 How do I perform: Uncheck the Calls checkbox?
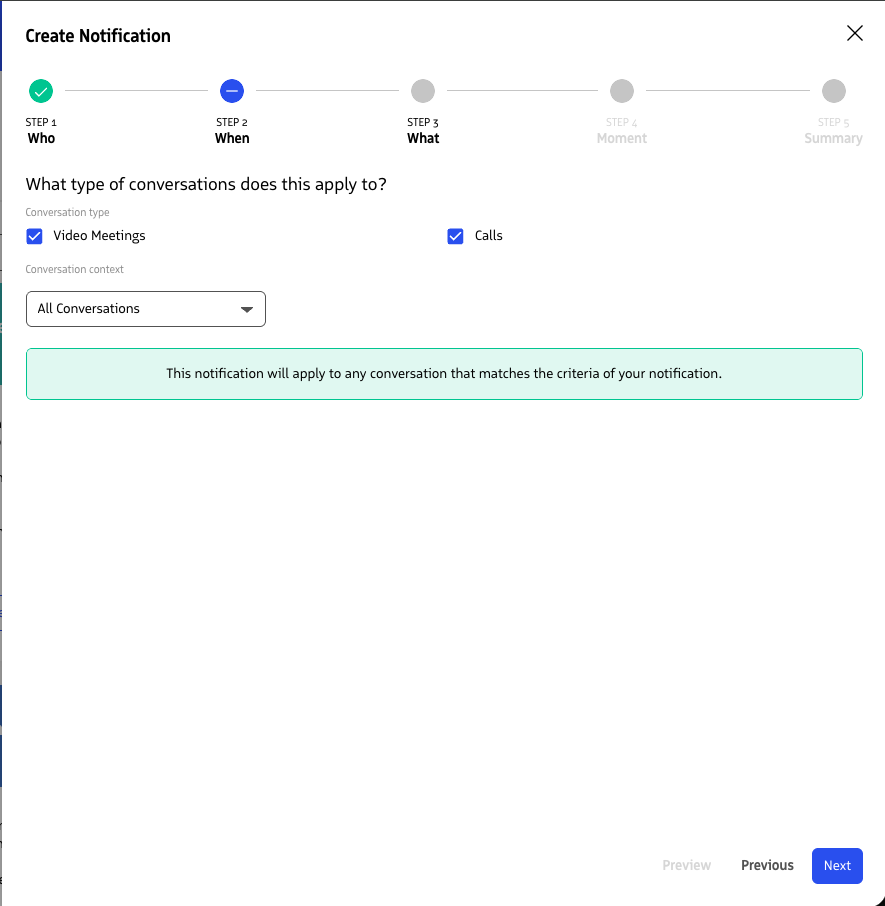coord(455,236)
